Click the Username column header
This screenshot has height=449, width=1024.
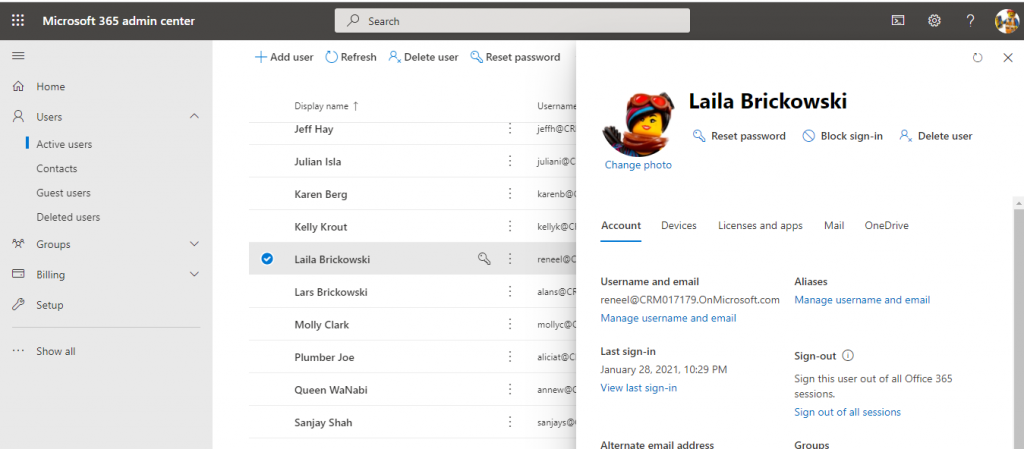point(556,106)
